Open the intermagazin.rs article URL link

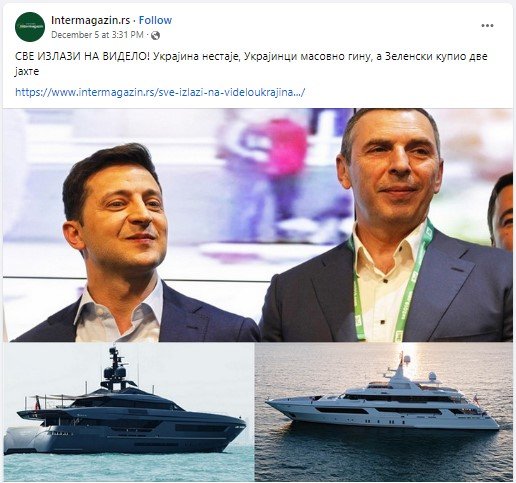point(160,92)
